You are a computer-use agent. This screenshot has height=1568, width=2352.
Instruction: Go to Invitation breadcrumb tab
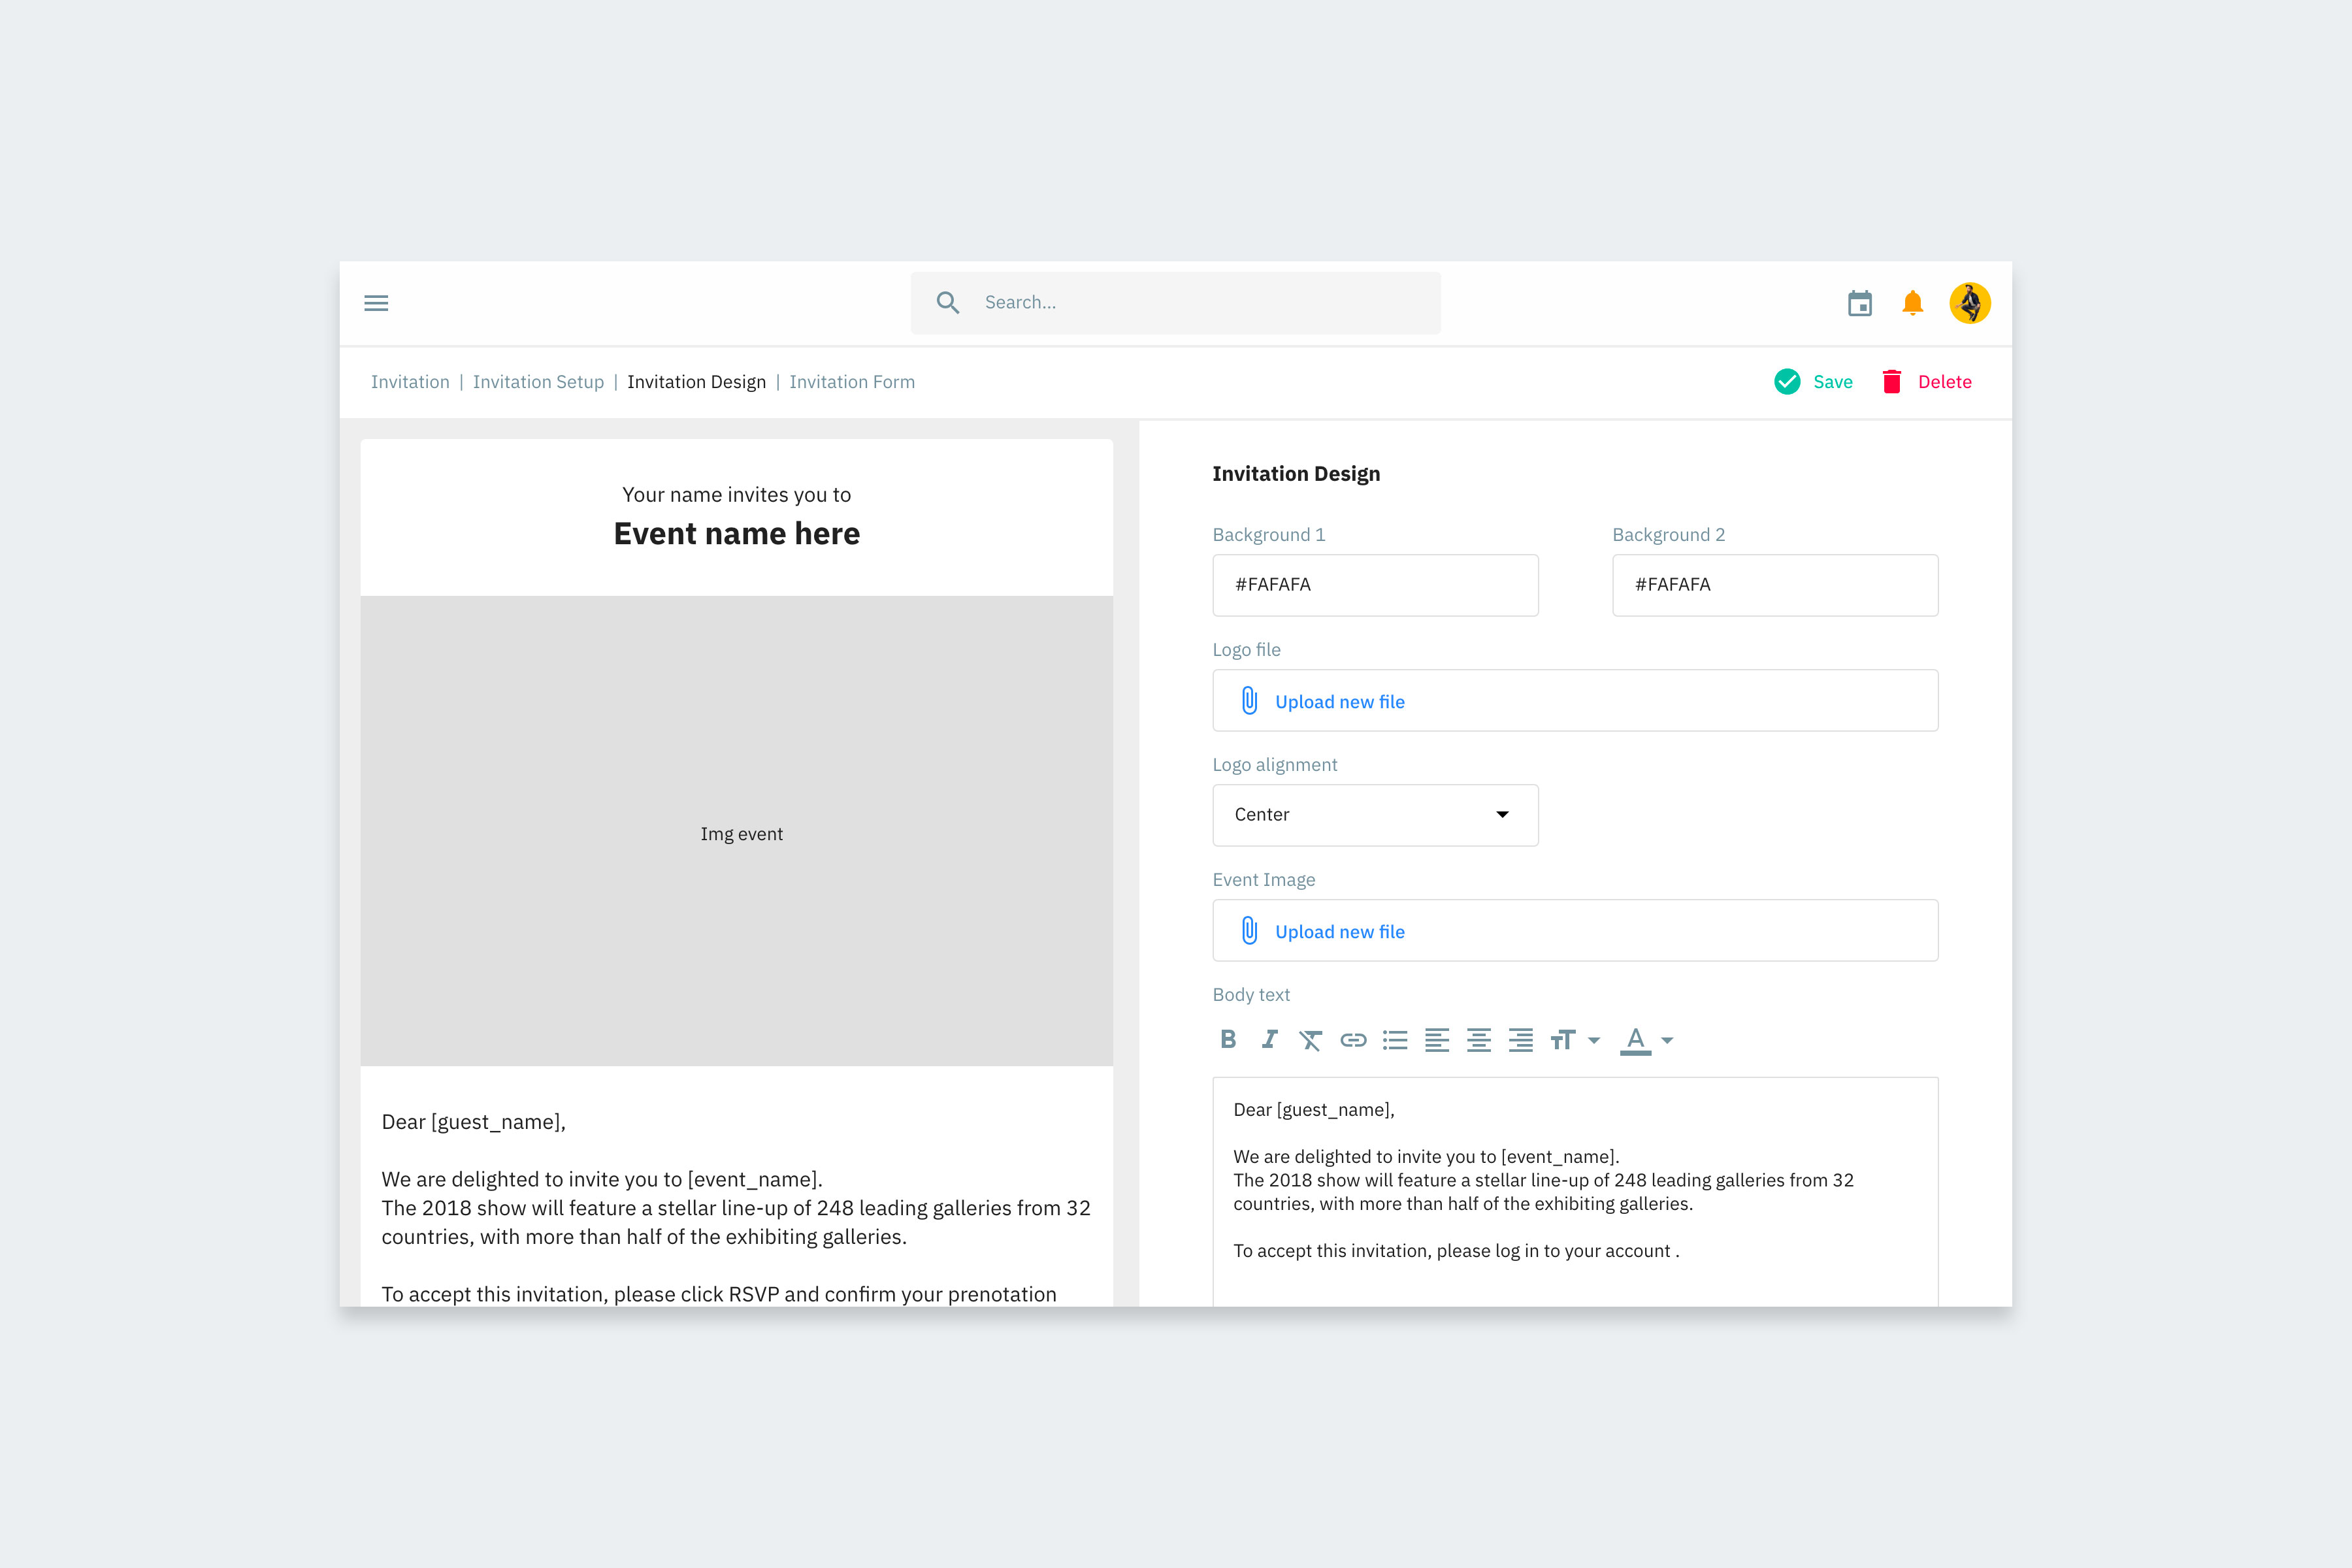pos(410,382)
